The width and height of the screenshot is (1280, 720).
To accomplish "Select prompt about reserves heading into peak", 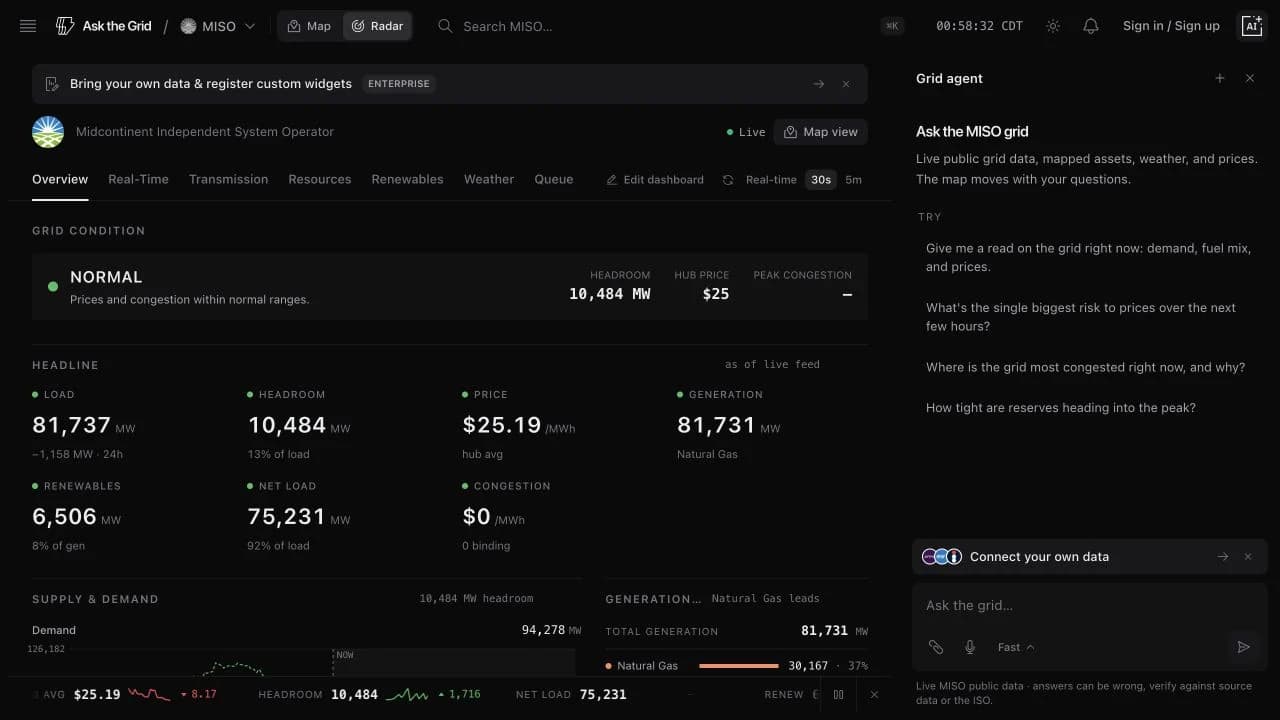I will point(1089,407).
